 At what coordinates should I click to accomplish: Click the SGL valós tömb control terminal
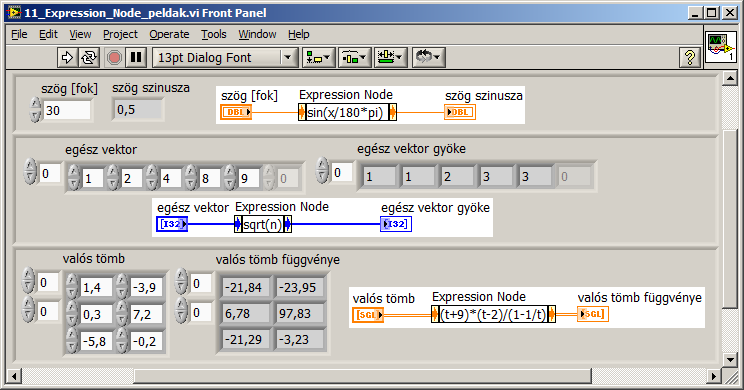click(368, 315)
